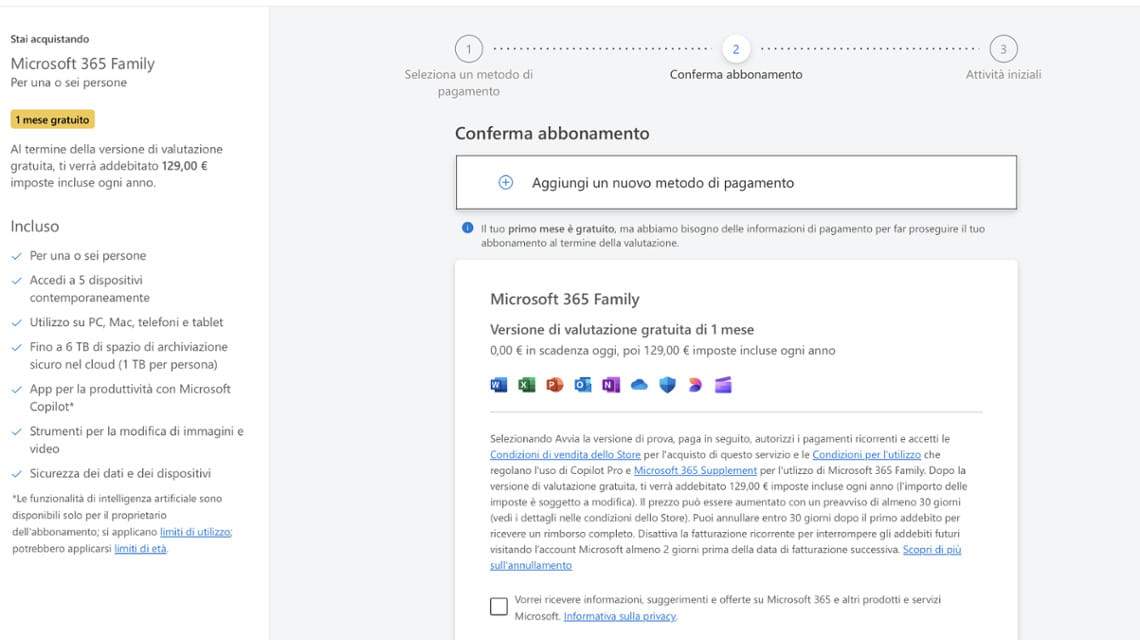Click the OneNote app icon
Screen dimensions: 1140x640
[611, 385]
